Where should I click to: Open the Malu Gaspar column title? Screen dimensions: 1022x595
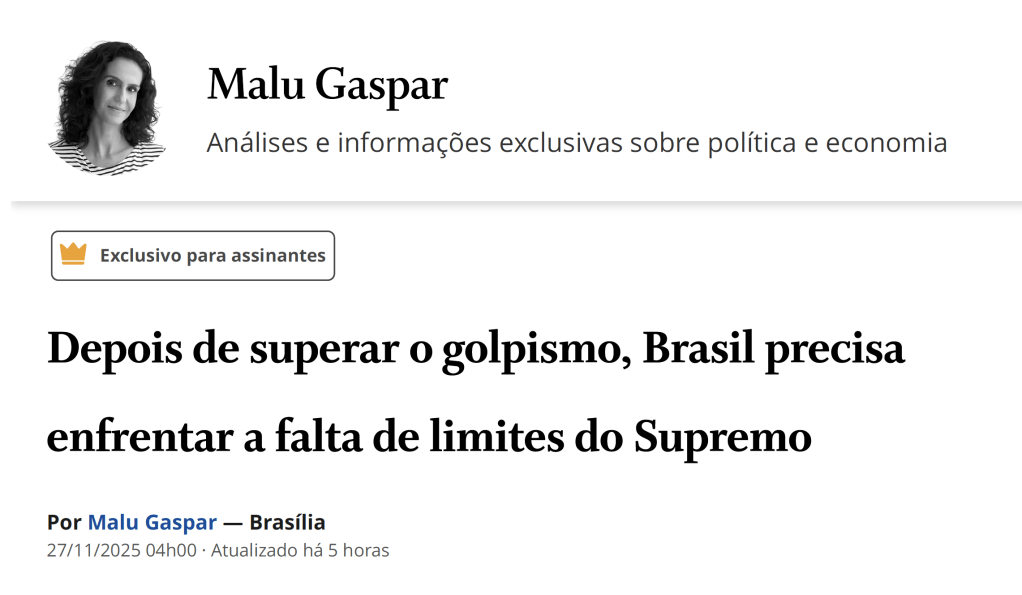(x=327, y=86)
